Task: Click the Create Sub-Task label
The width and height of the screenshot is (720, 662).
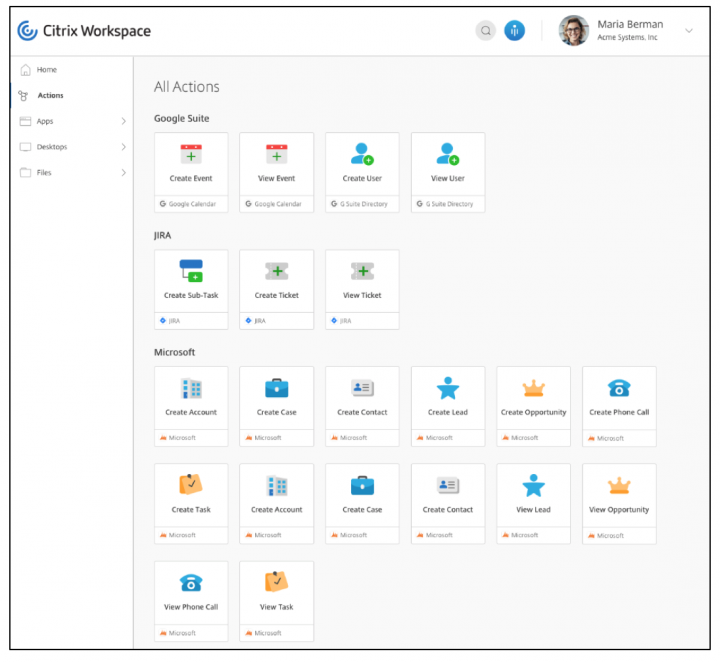Action: click(x=191, y=295)
